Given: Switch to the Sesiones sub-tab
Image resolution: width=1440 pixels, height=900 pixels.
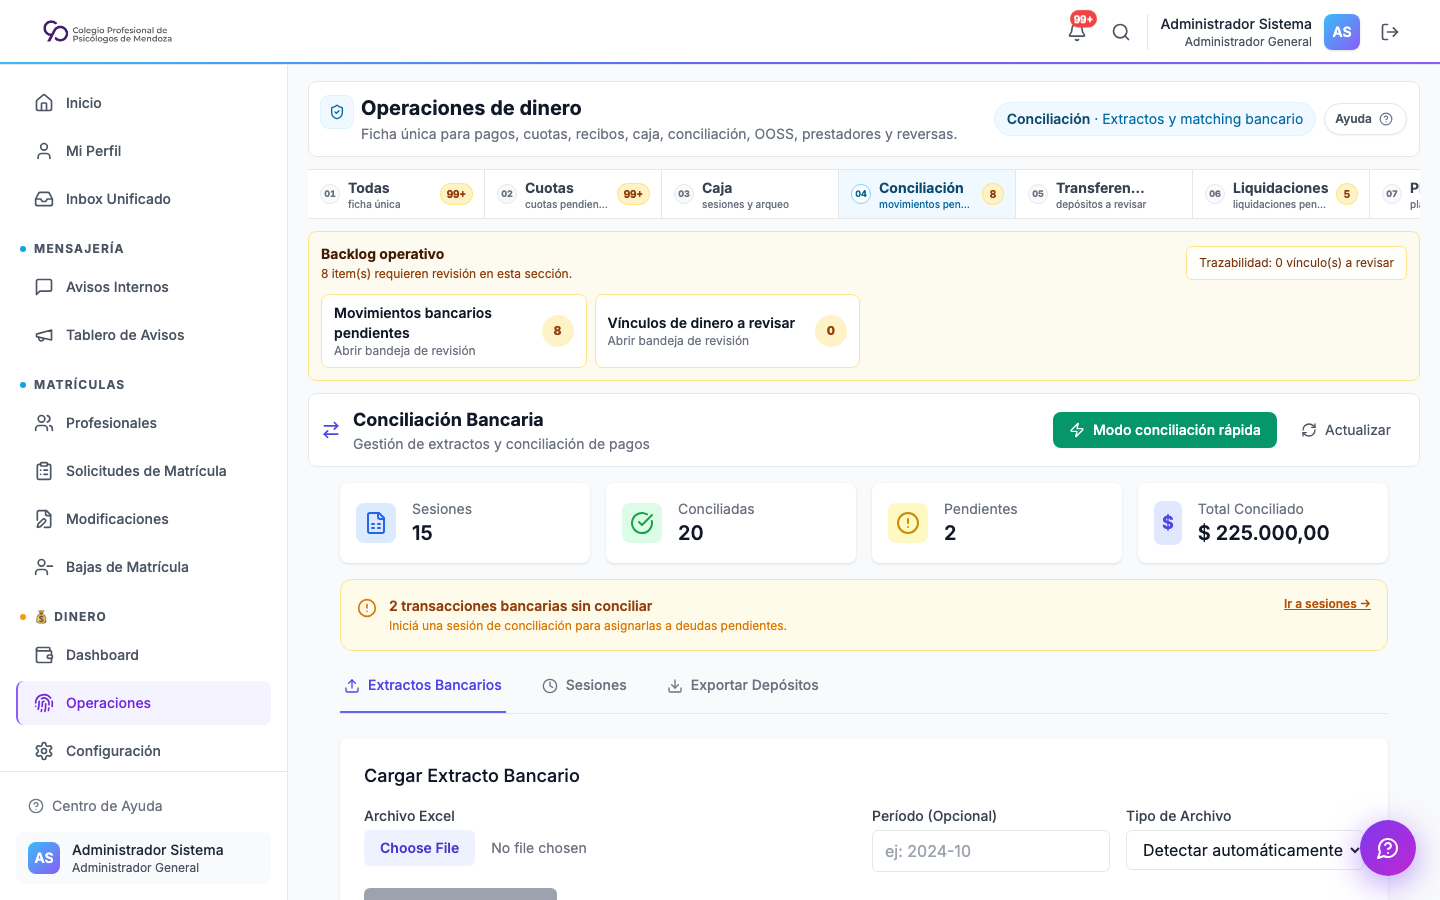Looking at the screenshot, I should pyautogui.click(x=585, y=686).
